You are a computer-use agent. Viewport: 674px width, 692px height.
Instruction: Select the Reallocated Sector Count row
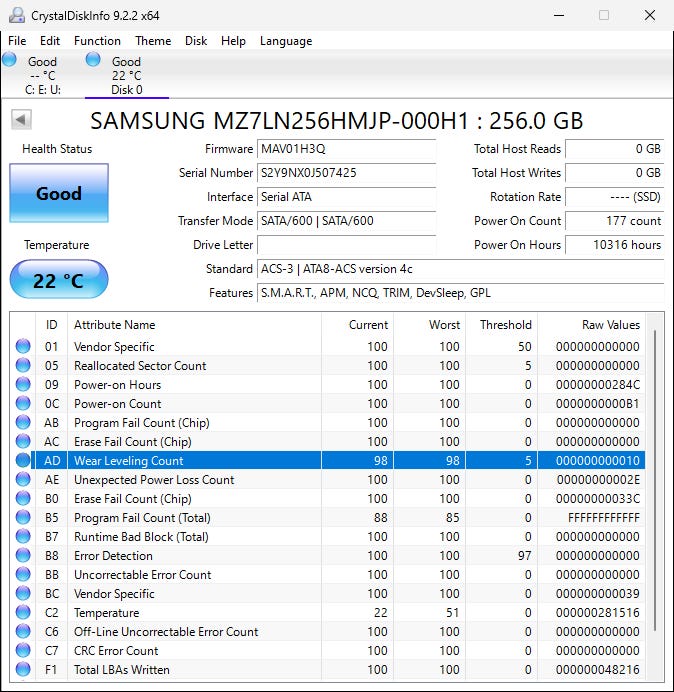pyautogui.click(x=328, y=365)
